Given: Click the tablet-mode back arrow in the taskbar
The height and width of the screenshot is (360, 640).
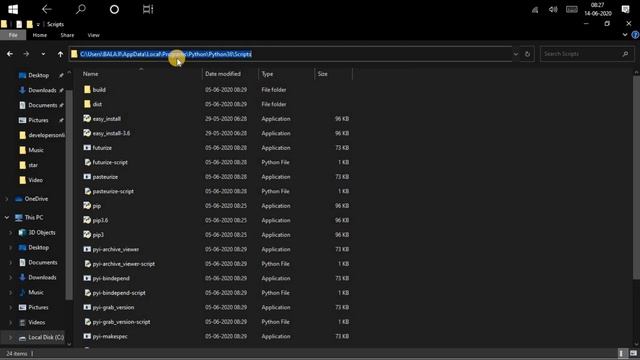Looking at the screenshot, I should pos(47,9).
